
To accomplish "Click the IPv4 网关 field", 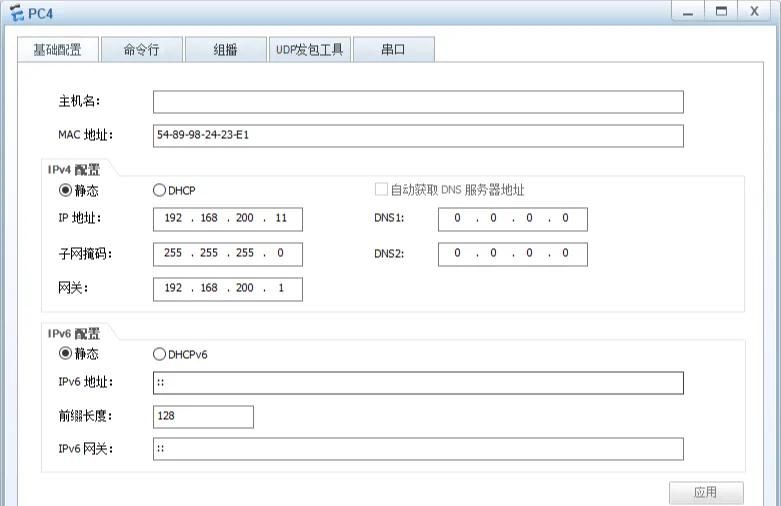I will (227, 289).
